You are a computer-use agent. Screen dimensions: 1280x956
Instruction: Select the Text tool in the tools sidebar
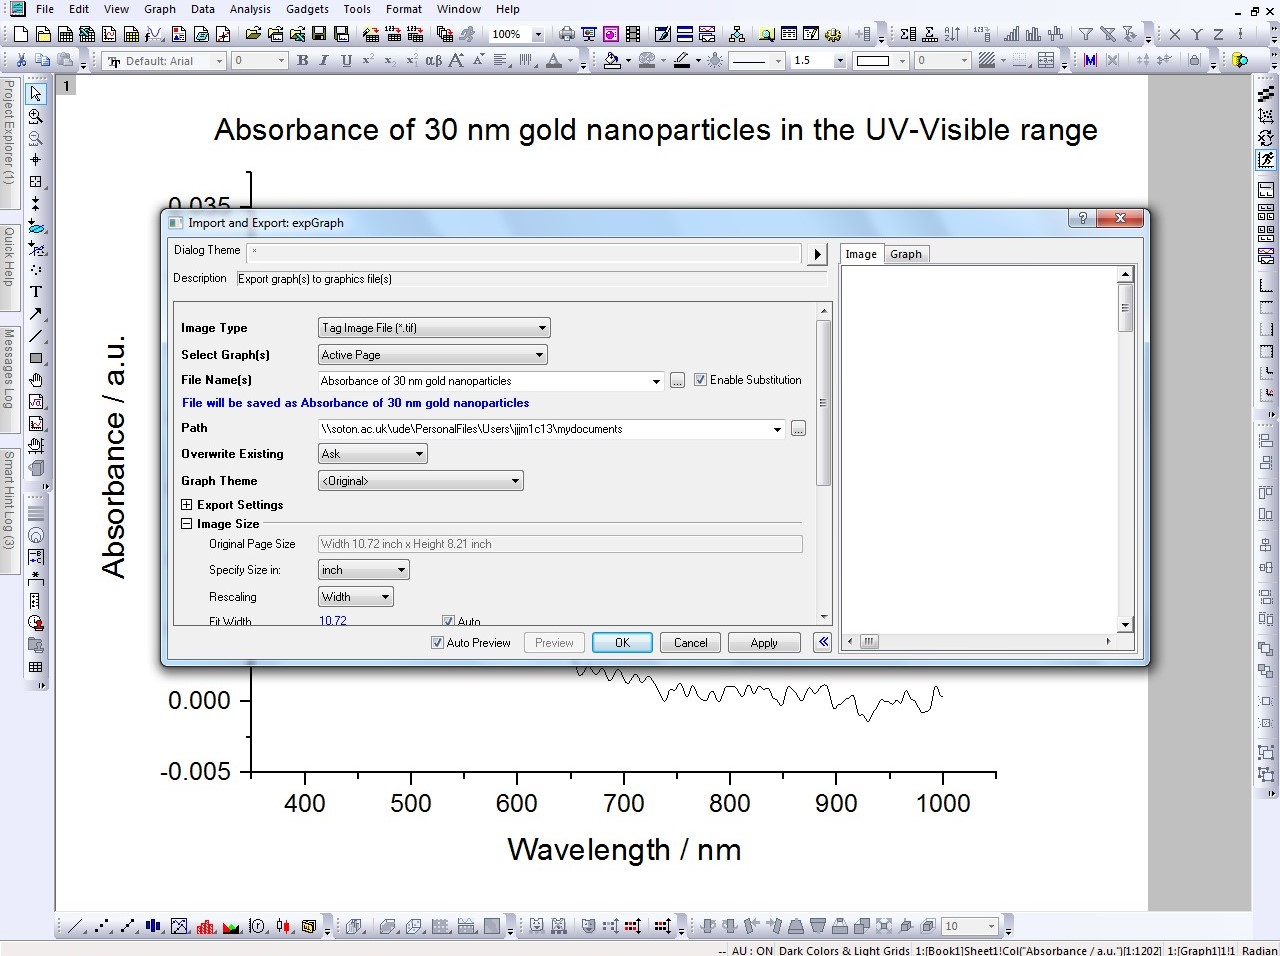point(36,292)
